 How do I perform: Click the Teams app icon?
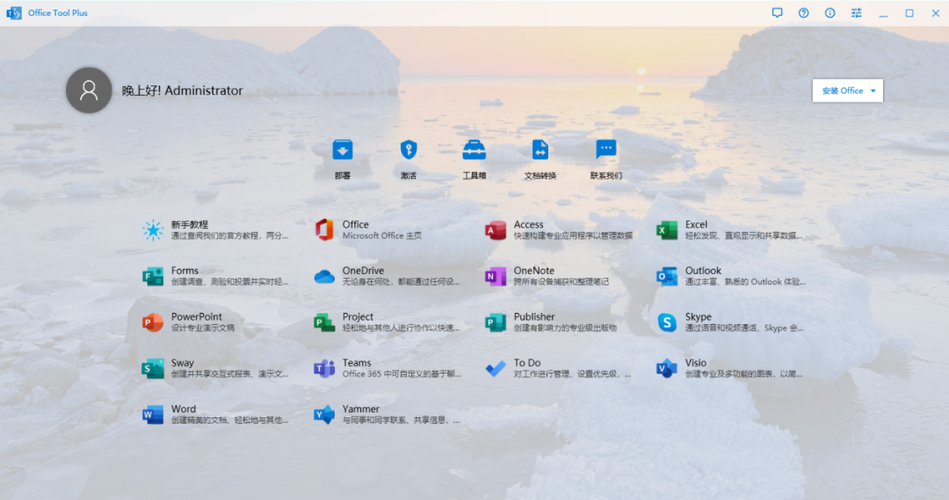(x=324, y=368)
